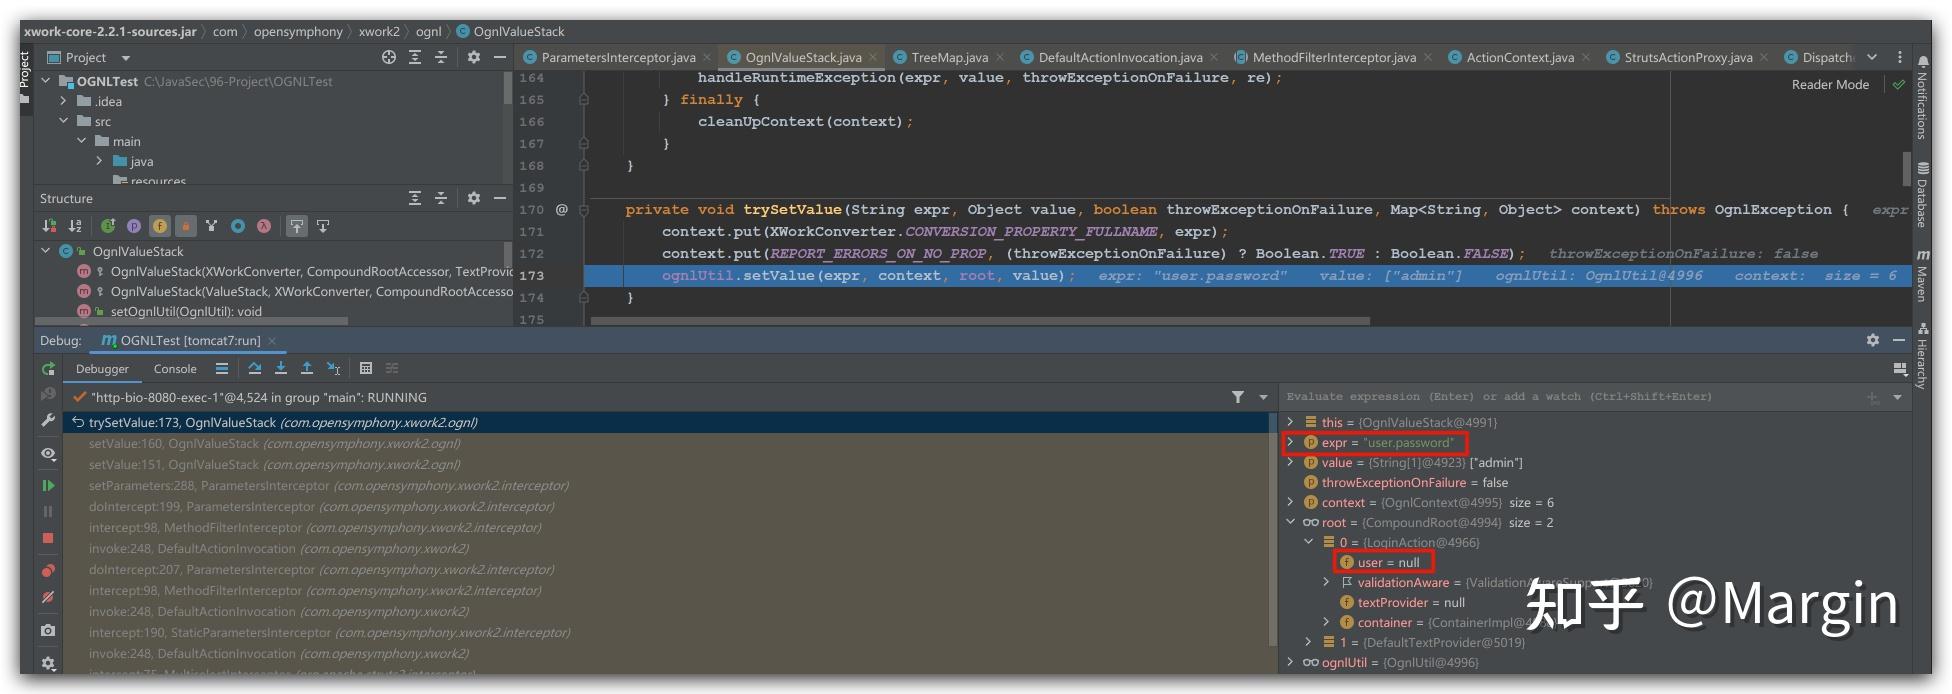The height and width of the screenshot is (694, 1952).
Task: Toggle sort by visibility in Structure
Action: (49, 226)
